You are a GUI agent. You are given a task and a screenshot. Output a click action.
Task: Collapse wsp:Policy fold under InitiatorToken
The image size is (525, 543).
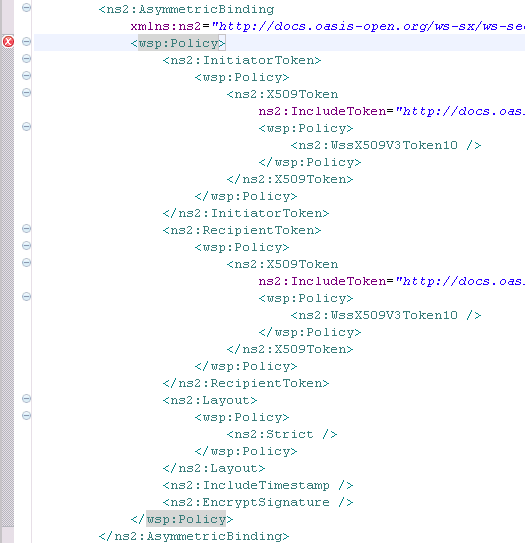point(26,75)
